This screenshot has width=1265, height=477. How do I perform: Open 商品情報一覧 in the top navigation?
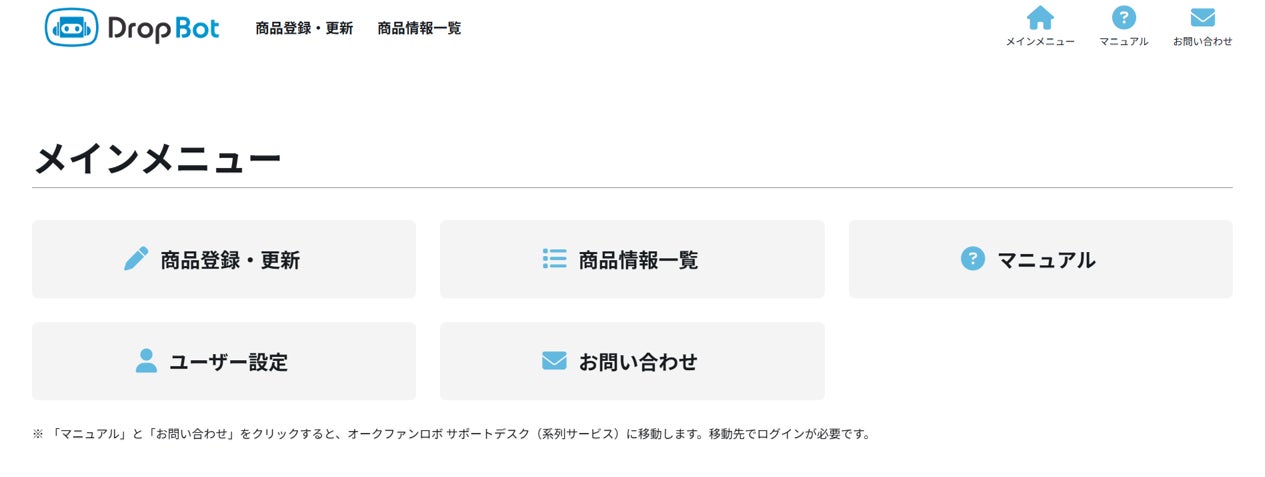(419, 29)
